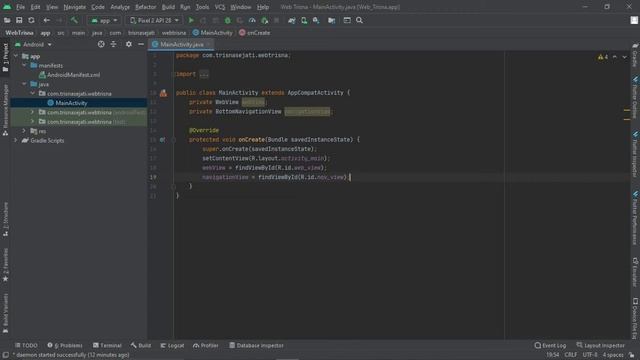Open the Logcat tool window
This screenshot has height=360, width=640.
(172, 345)
